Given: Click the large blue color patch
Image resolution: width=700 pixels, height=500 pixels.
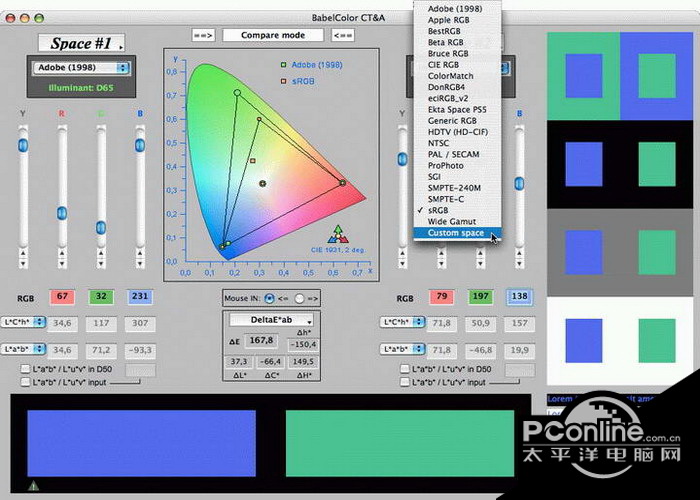Looking at the screenshot, I should pyautogui.click(x=142, y=443).
